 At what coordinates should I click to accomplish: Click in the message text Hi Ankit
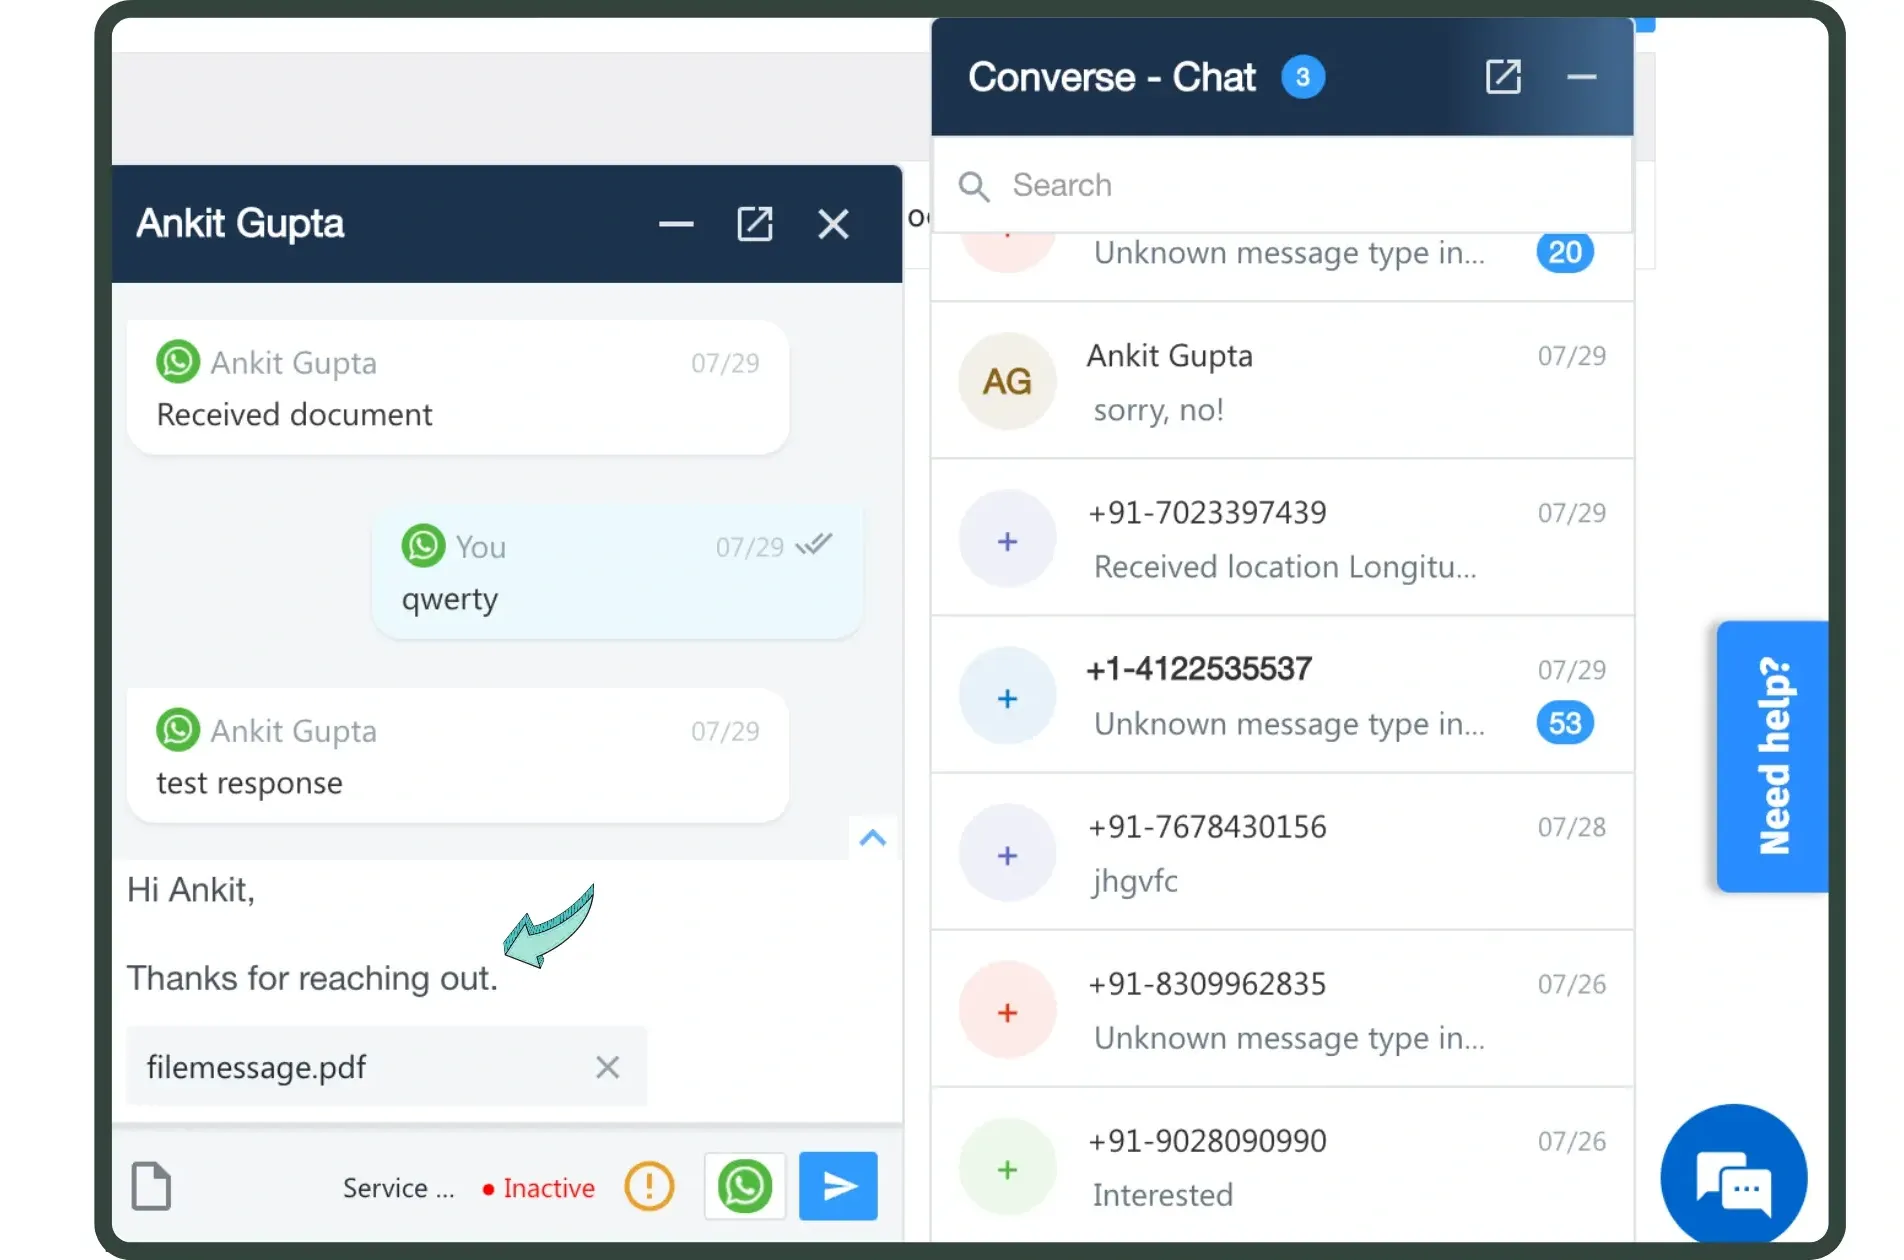191,890
